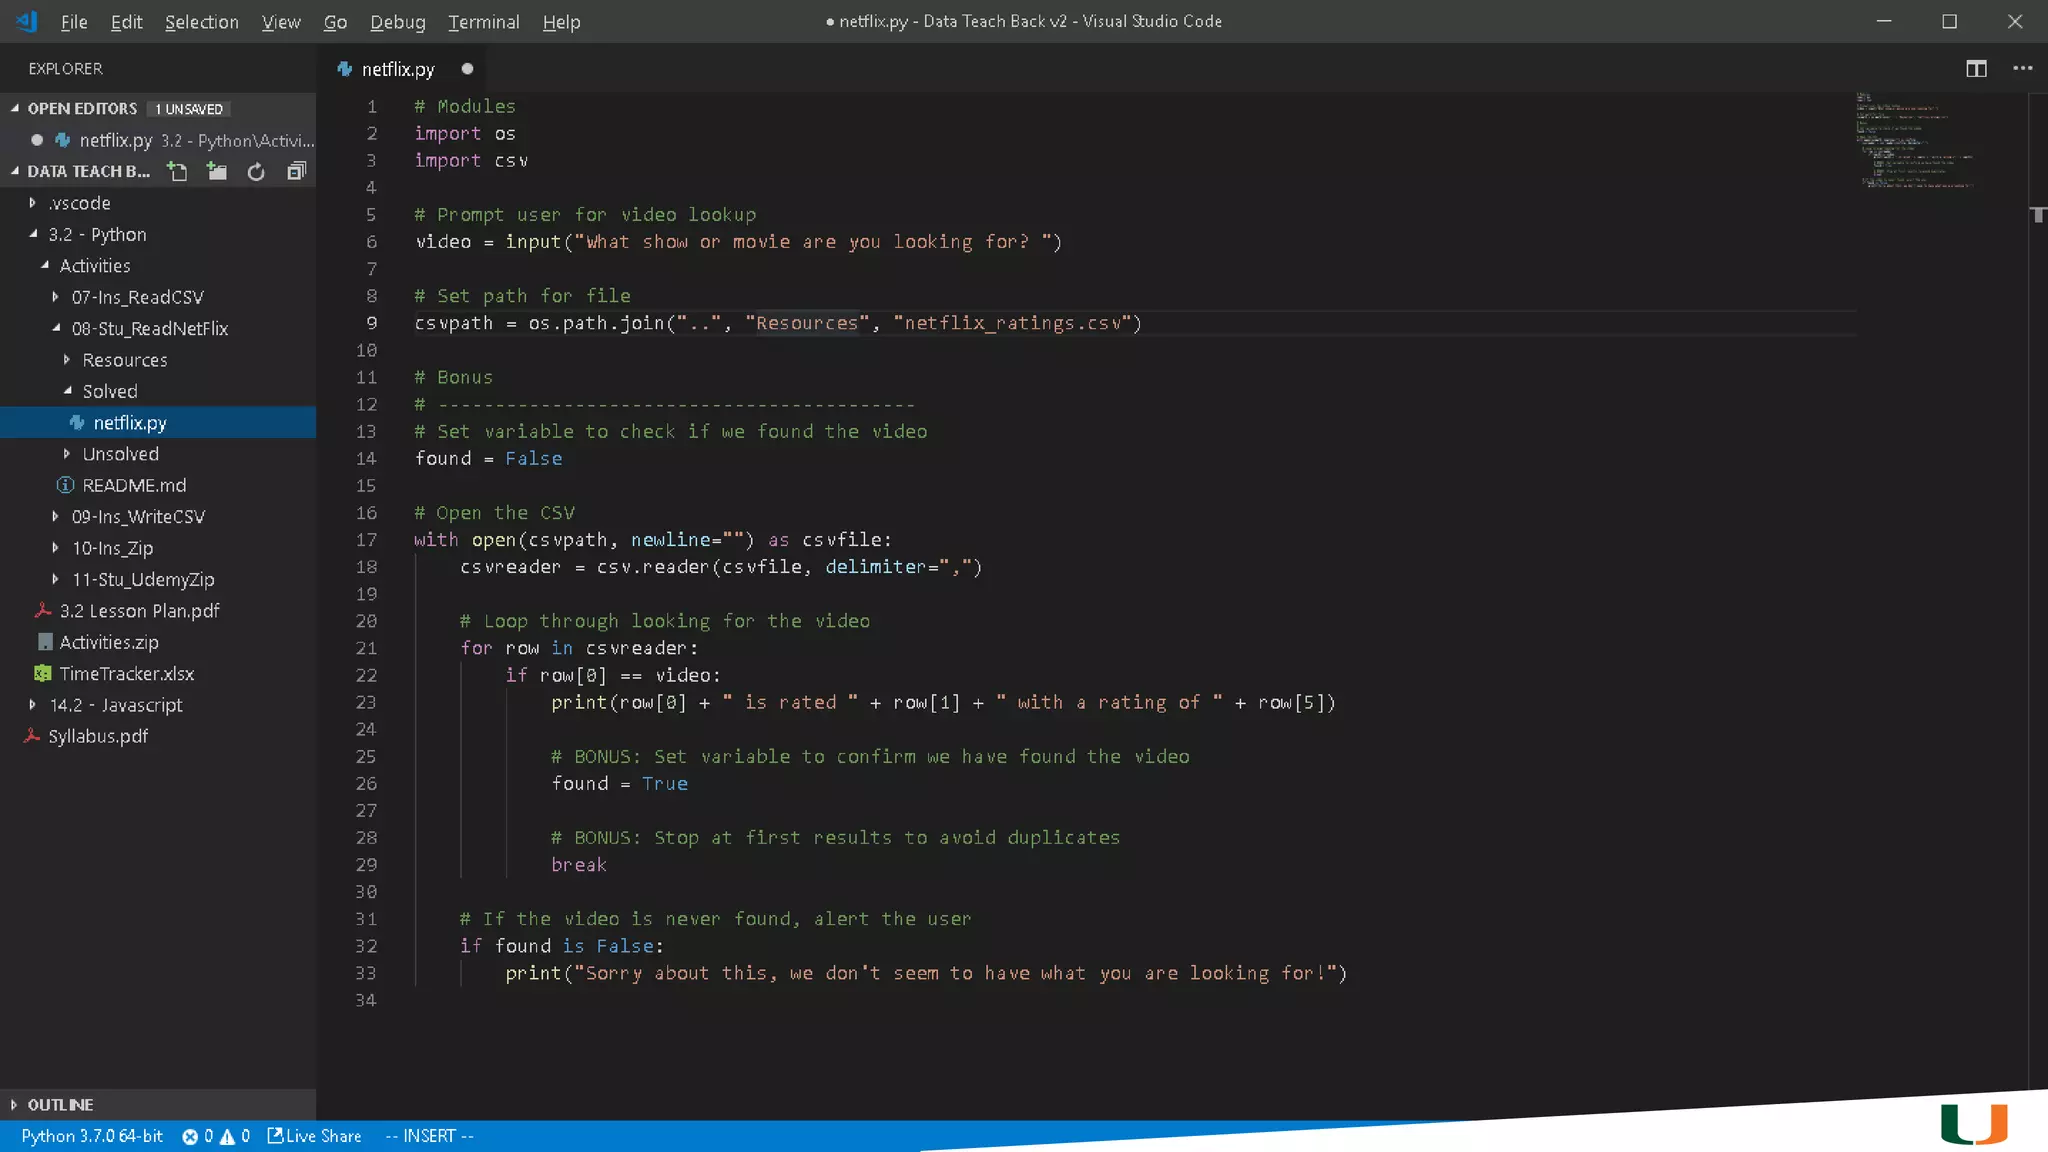2048x1152 pixels.
Task: Open the 3.2 Lesson Plan.pdf file
Action: 139,611
